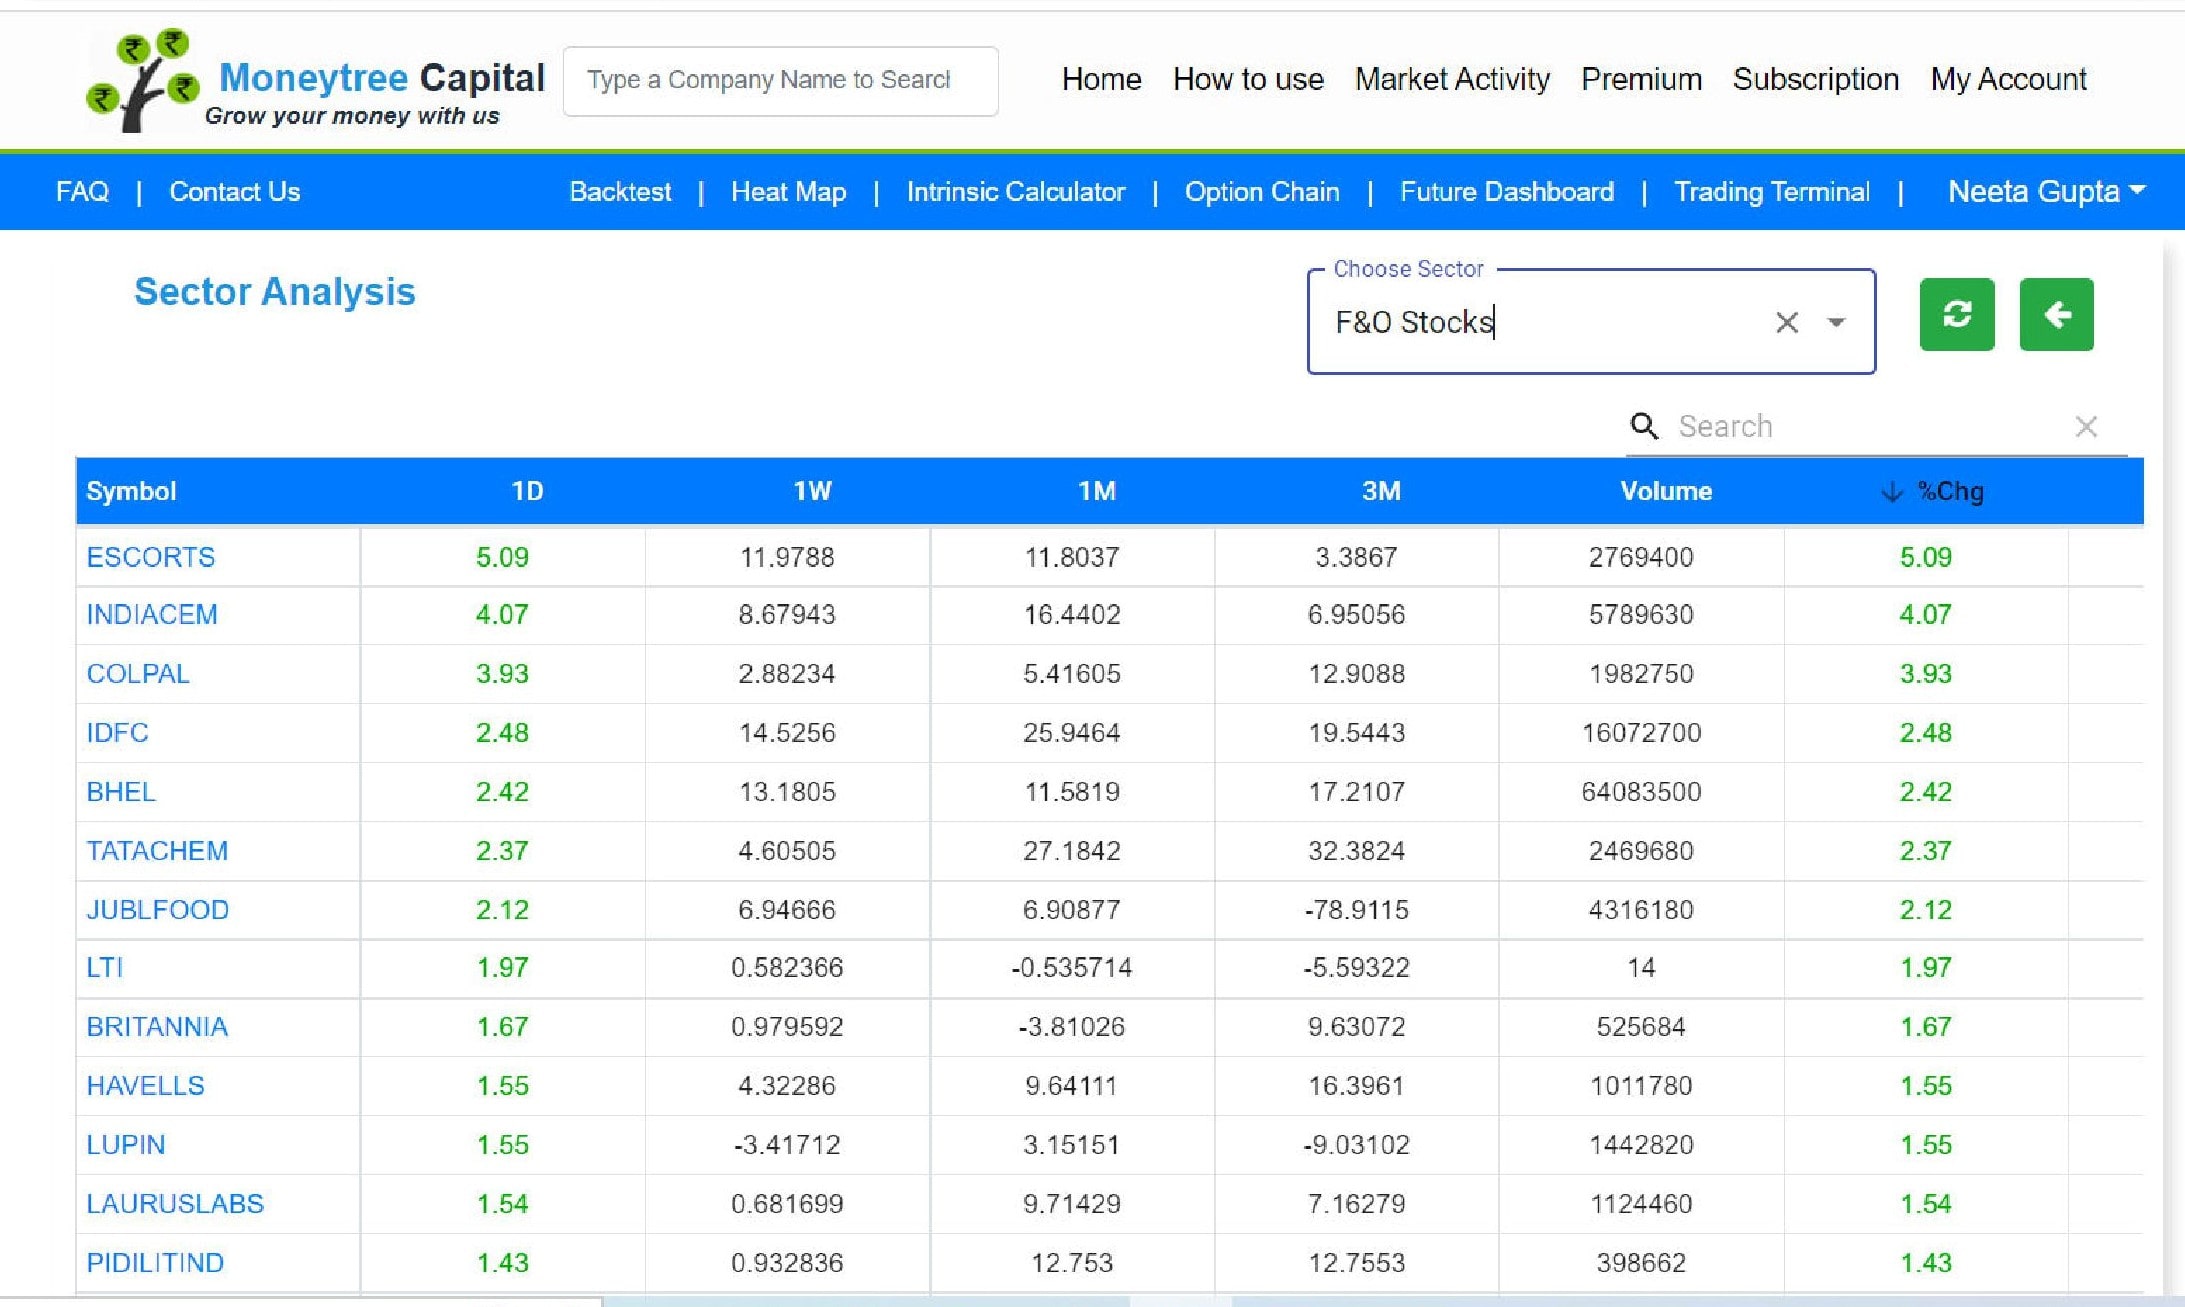The width and height of the screenshot is (2185, 1307).
Task: Open the Intrinsic Calculator
Action: 1015,191
